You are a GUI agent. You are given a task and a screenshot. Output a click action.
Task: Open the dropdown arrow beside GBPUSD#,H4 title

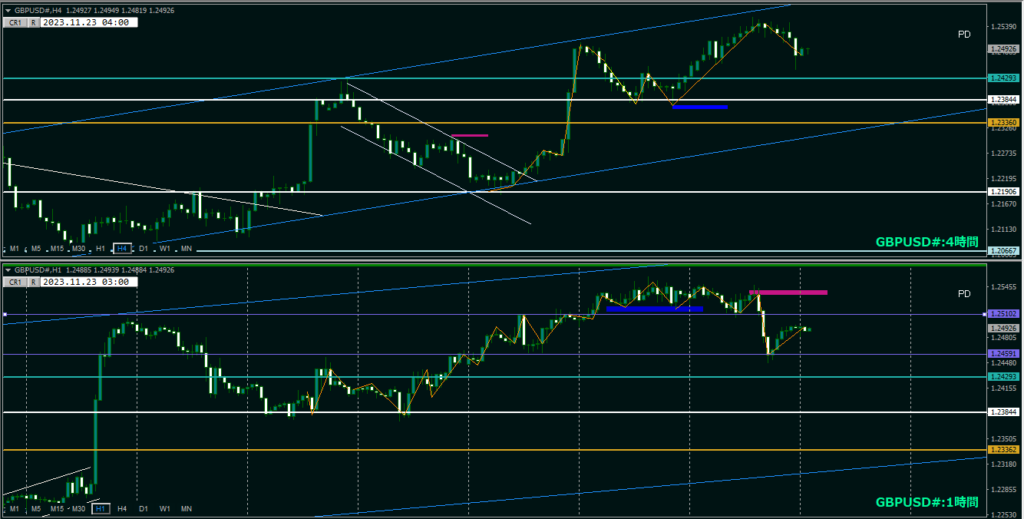point(8,10)
